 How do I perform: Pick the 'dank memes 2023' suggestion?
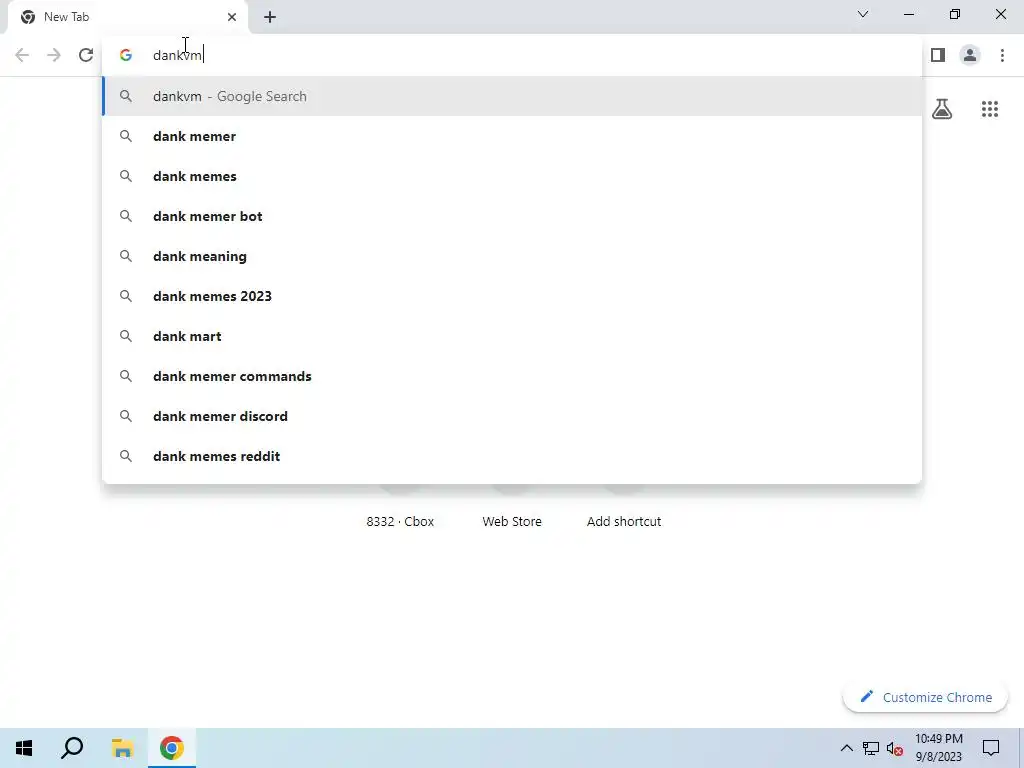tap(512, 296)
